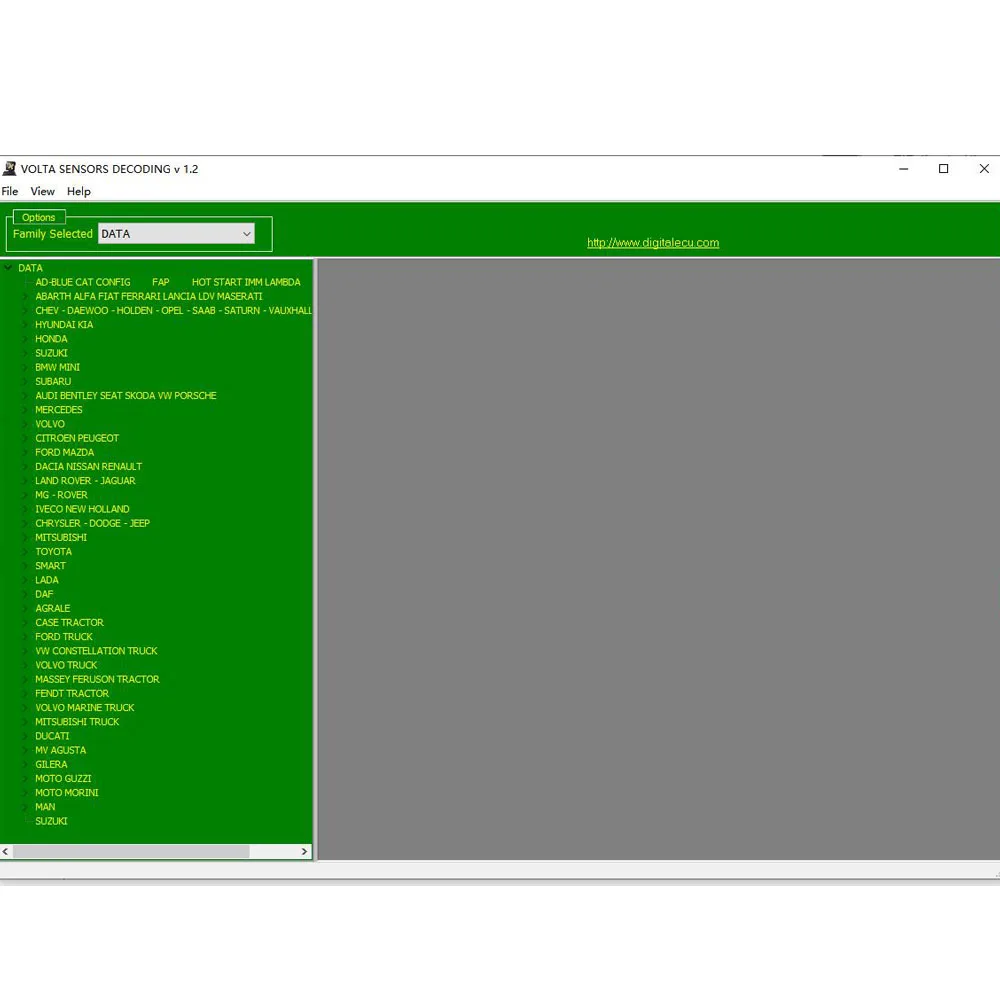Select AUDI BENTLEY SEAT SKODA VW PORSCHE

click(x=126, y=395)
